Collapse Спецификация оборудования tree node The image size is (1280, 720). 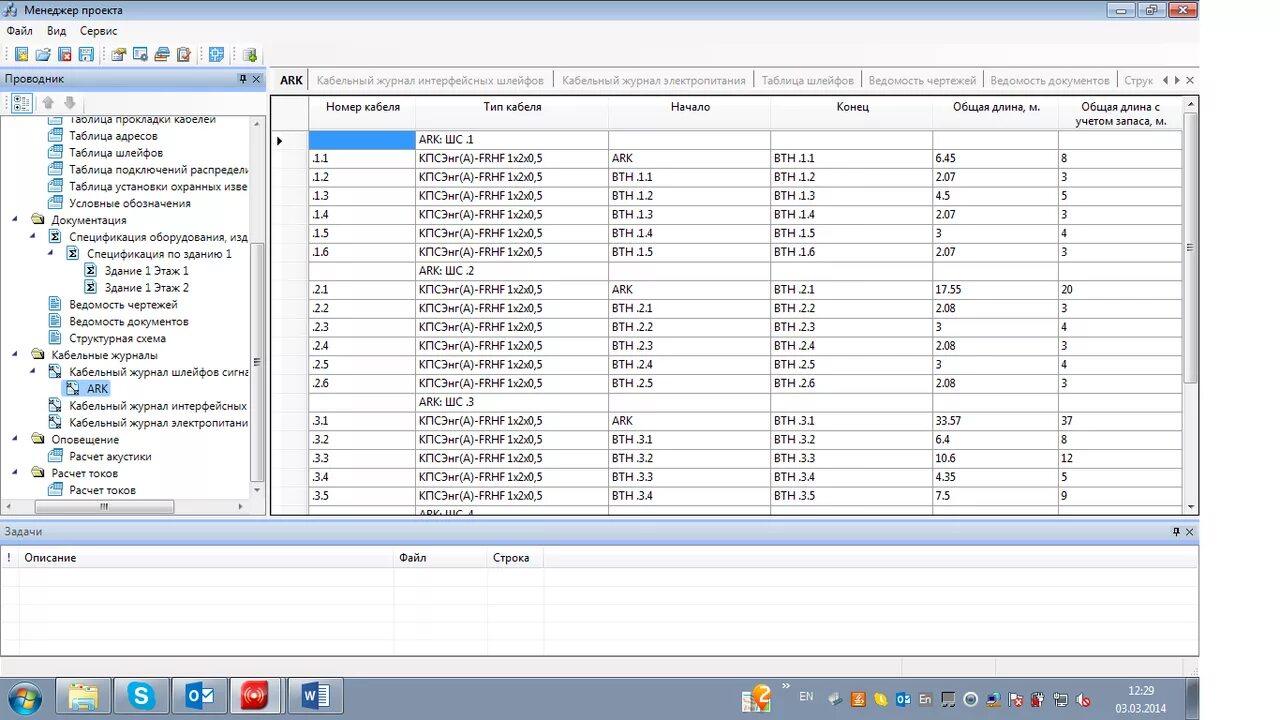tap(33, 237)
